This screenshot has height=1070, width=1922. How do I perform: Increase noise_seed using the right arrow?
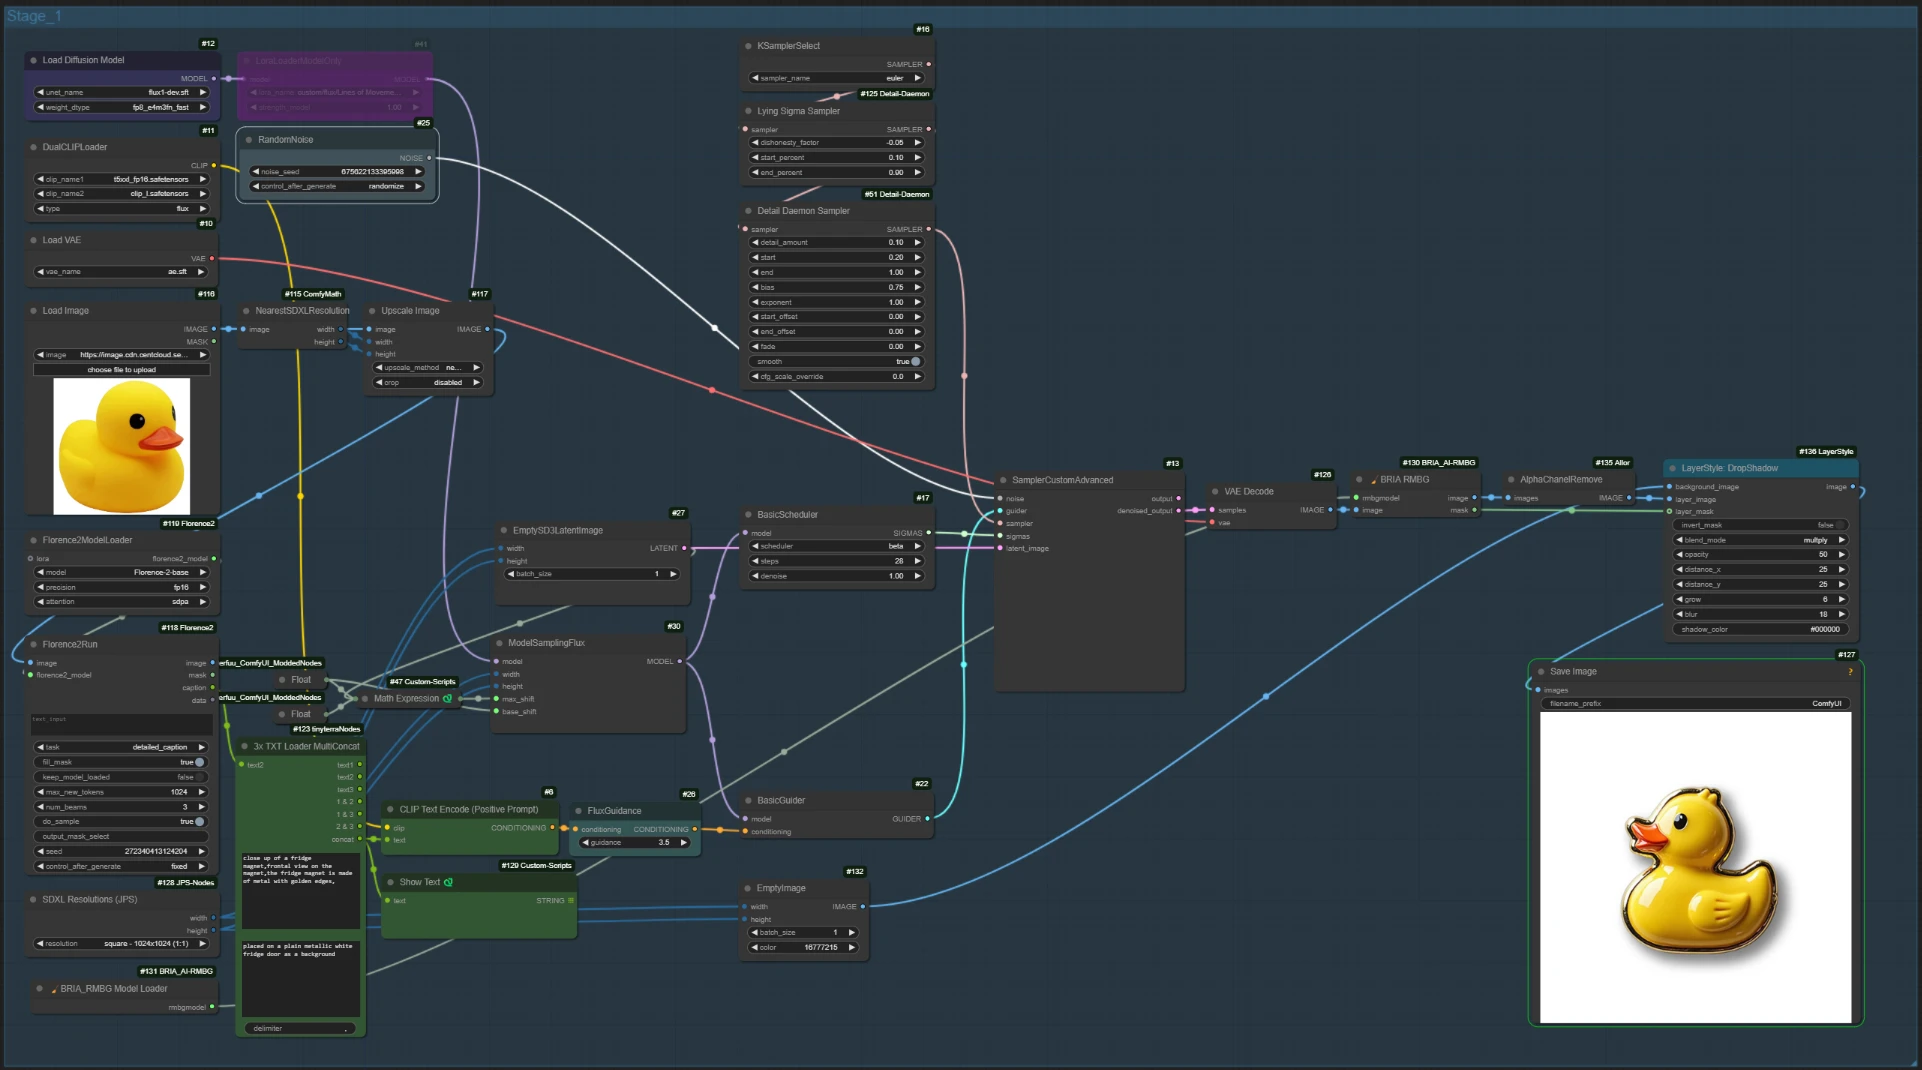click(x=419, y=172)
